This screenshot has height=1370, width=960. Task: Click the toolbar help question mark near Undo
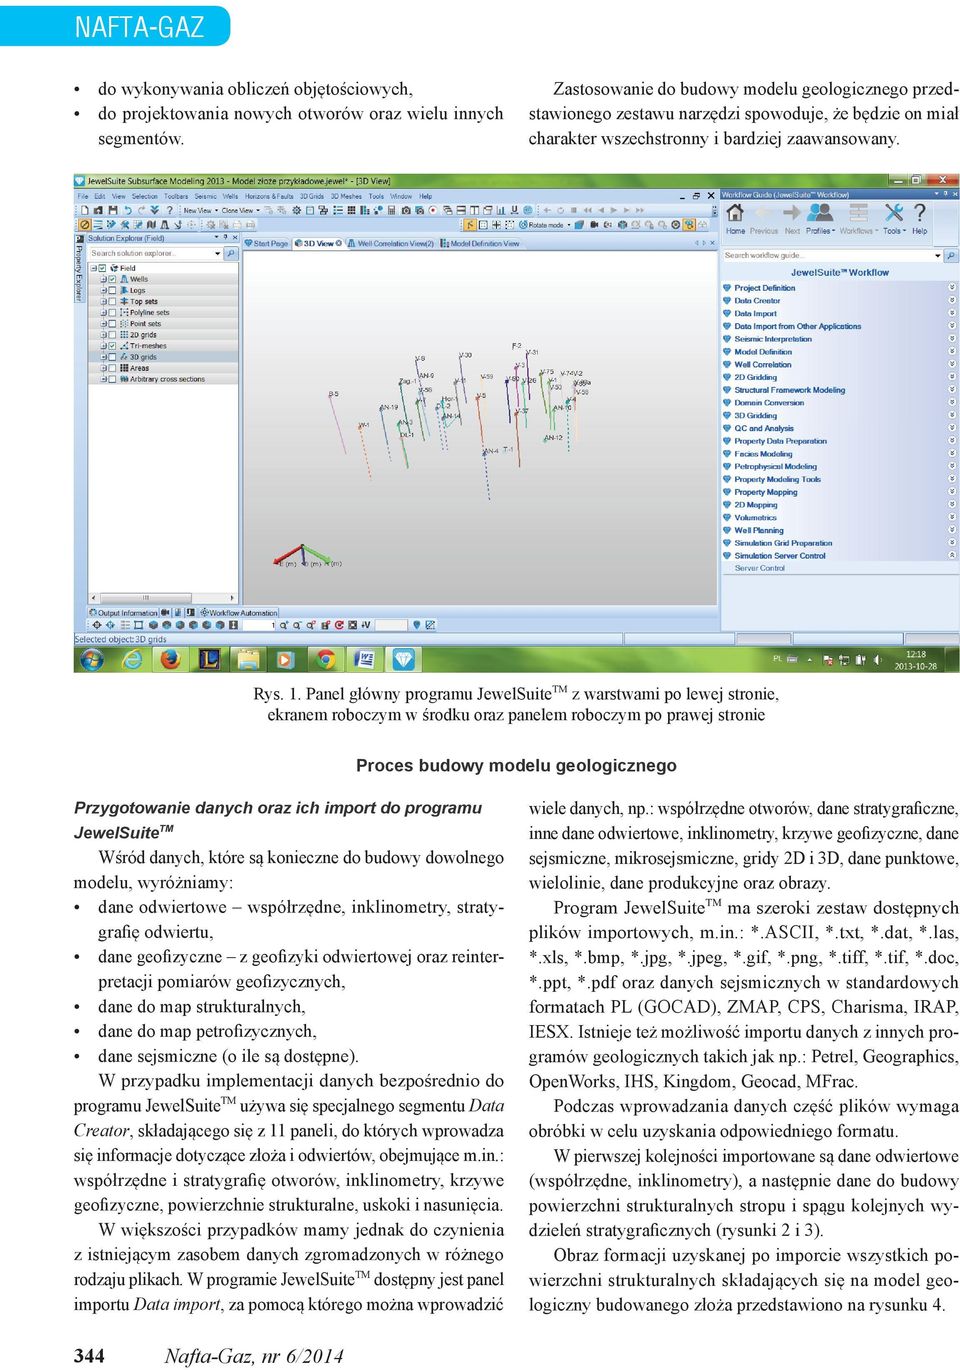tap(169, 210)
